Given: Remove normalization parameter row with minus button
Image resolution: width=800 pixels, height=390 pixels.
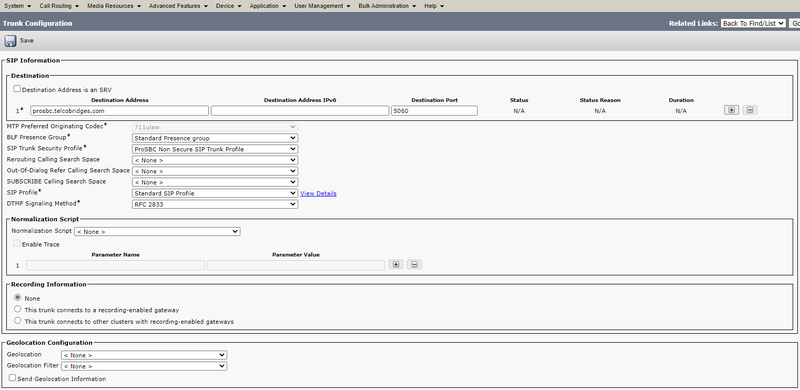Looking at the screenshot, I should [x=414, y=264].
